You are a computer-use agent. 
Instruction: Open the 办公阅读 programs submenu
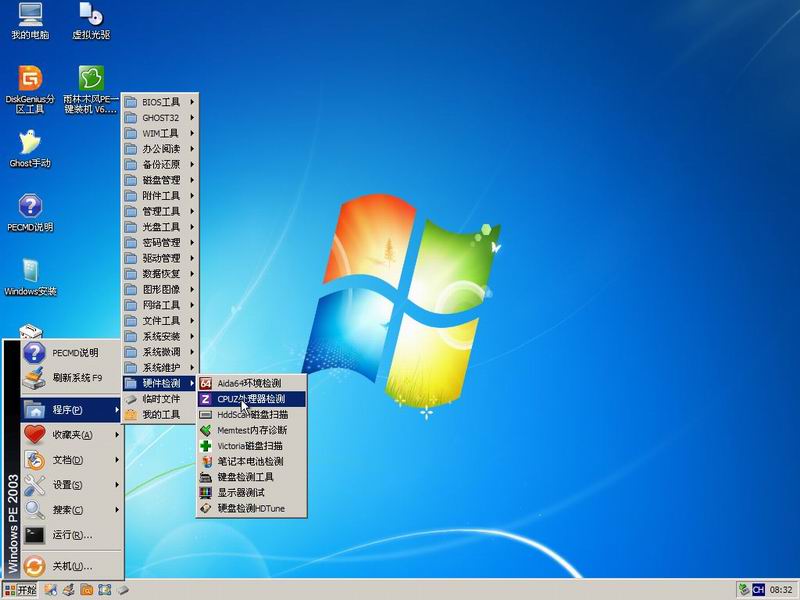pyautogui.click(x=160, y=149)
